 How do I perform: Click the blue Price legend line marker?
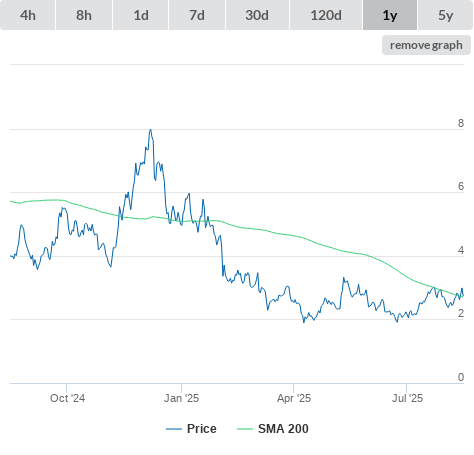point(174,429)
